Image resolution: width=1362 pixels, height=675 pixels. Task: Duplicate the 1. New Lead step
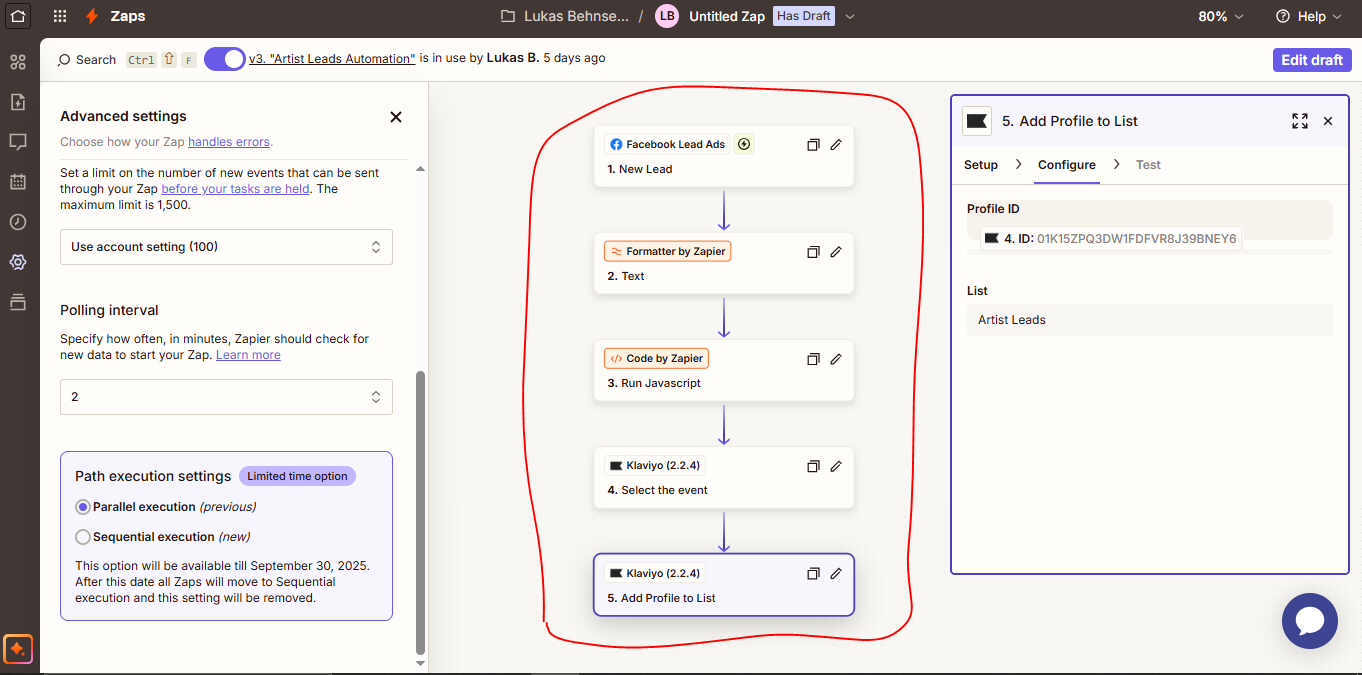[813, 145]
